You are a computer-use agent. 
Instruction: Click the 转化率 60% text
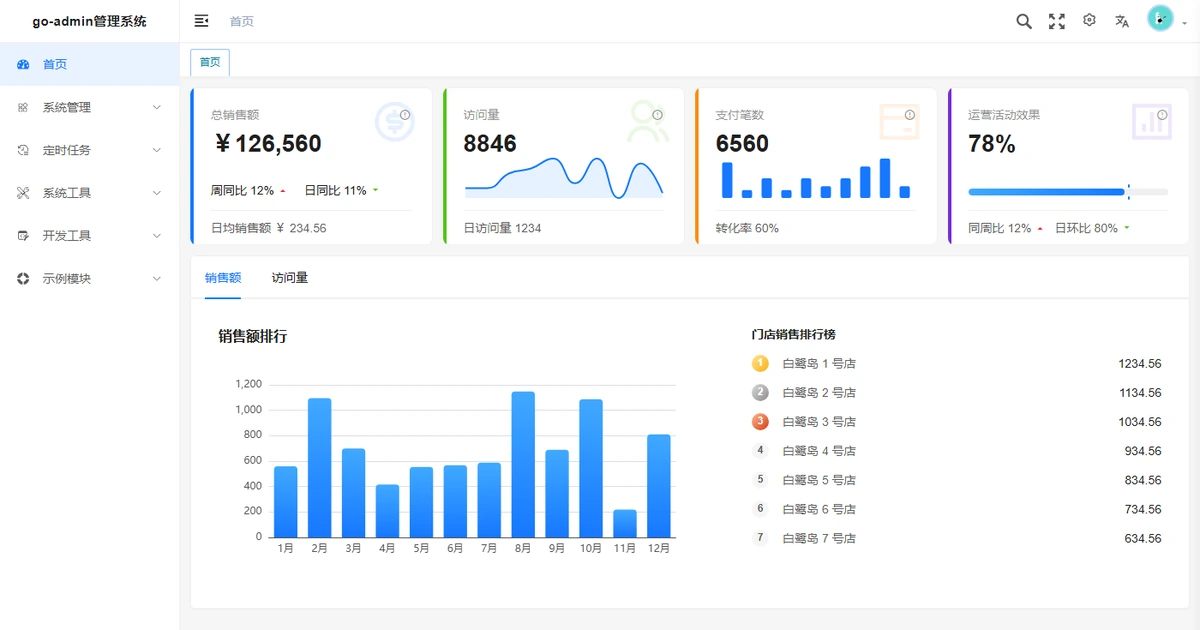(x=747, y=228)
